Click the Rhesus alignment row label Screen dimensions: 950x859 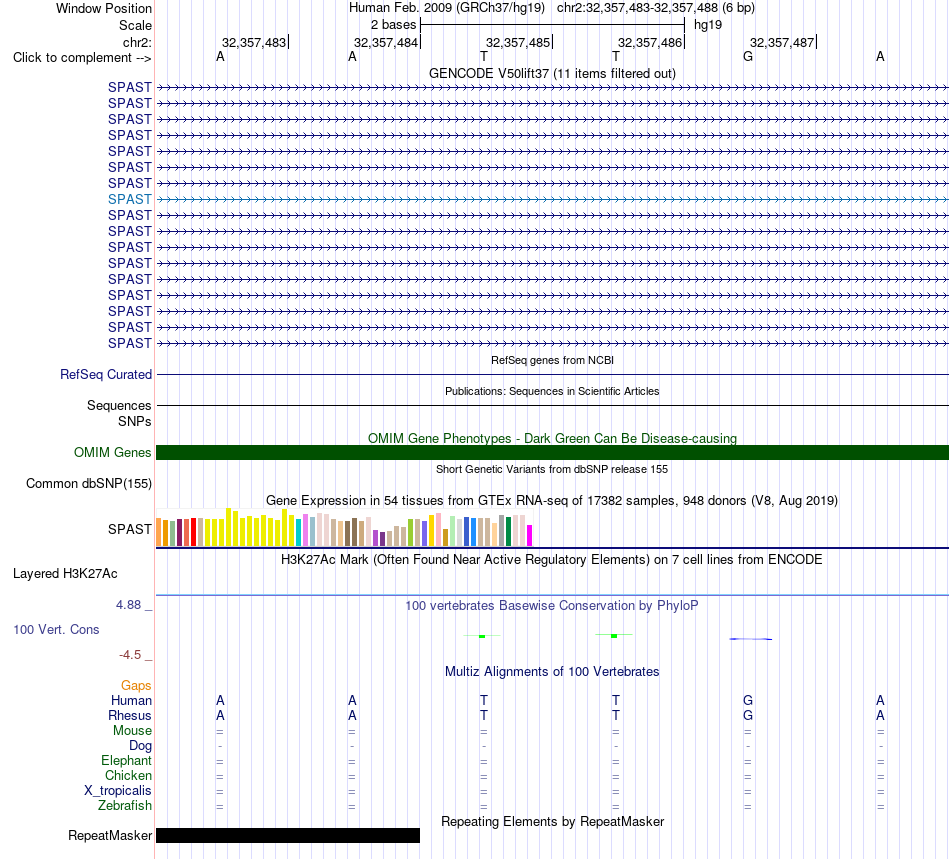130,715
